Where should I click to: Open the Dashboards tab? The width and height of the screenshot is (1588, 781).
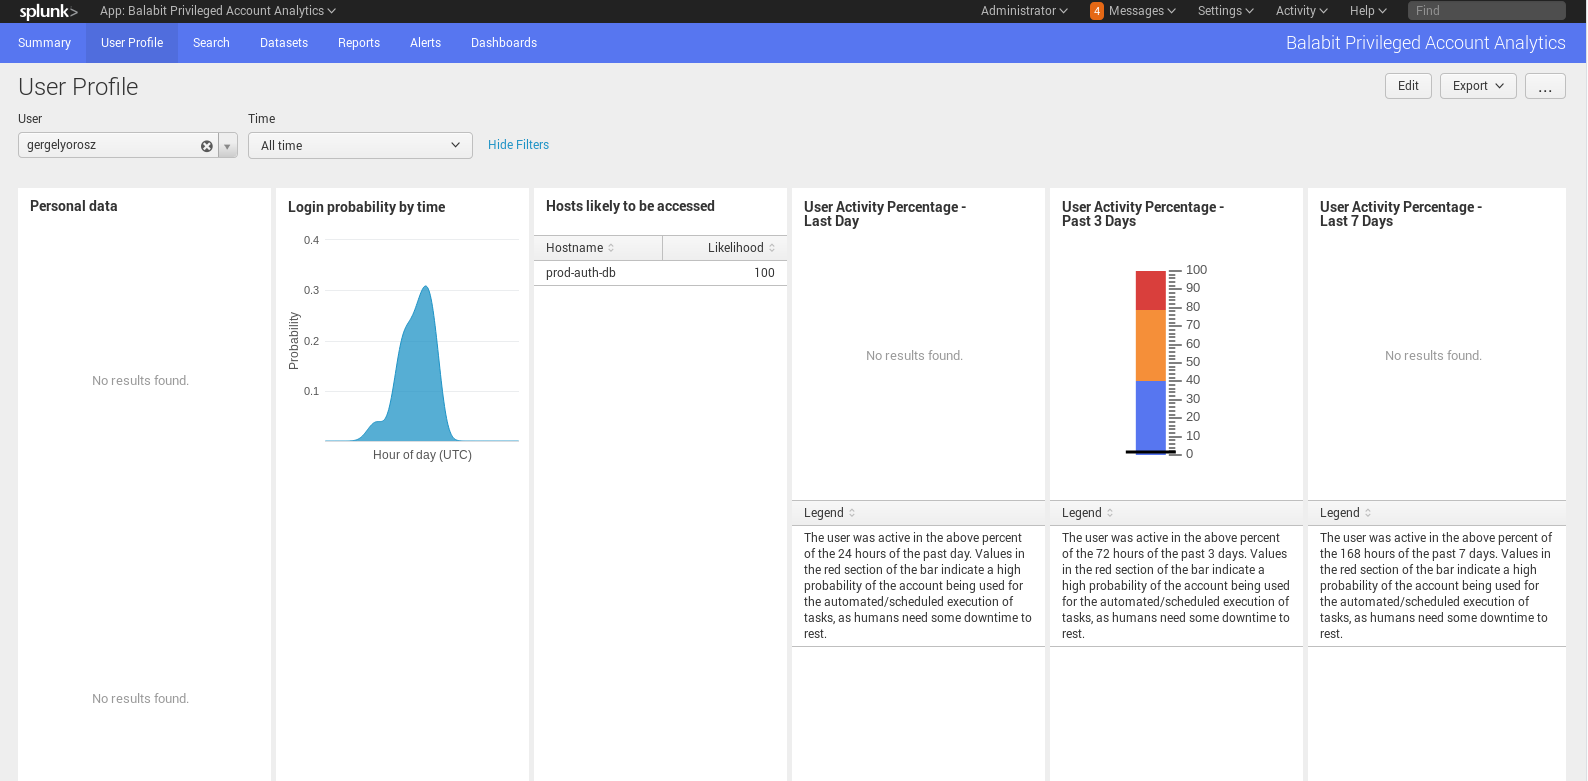coord(504,43)
